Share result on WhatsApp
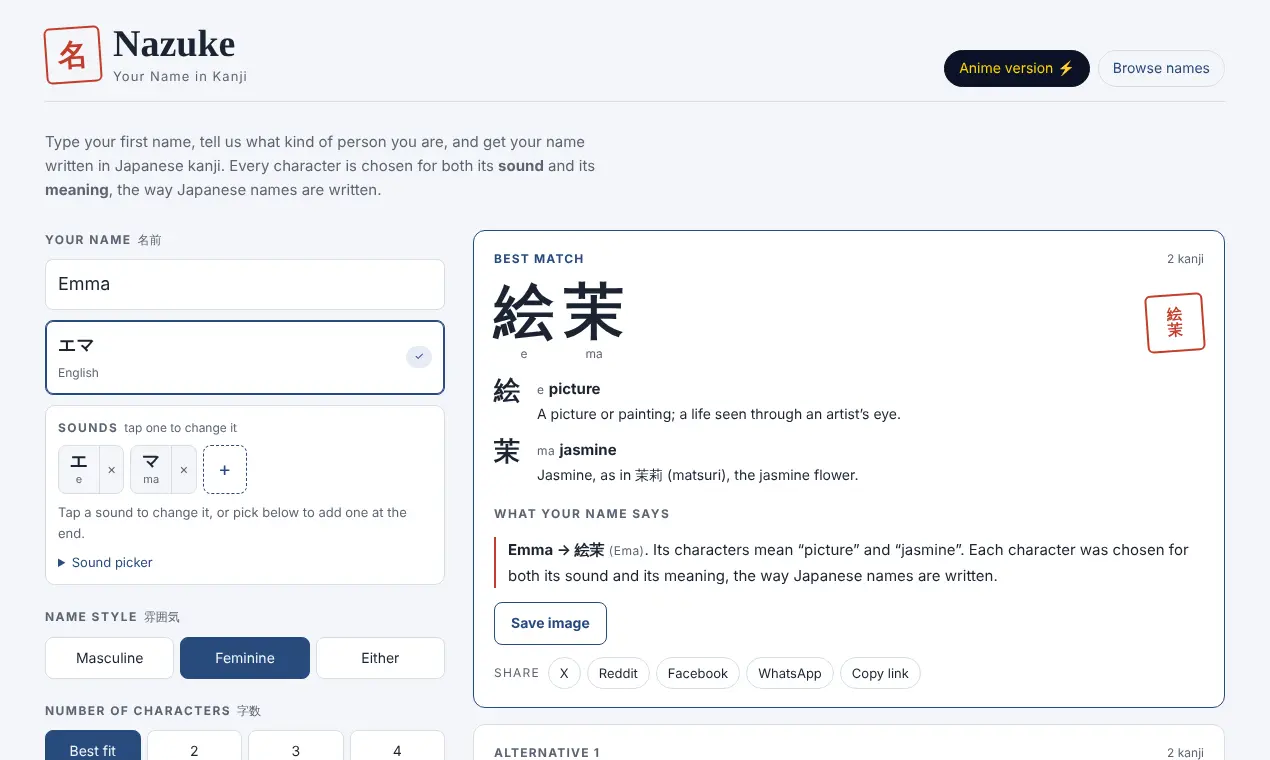This screenshot has height=760, width=1270. pyautogui.click(x=790, y=673)
